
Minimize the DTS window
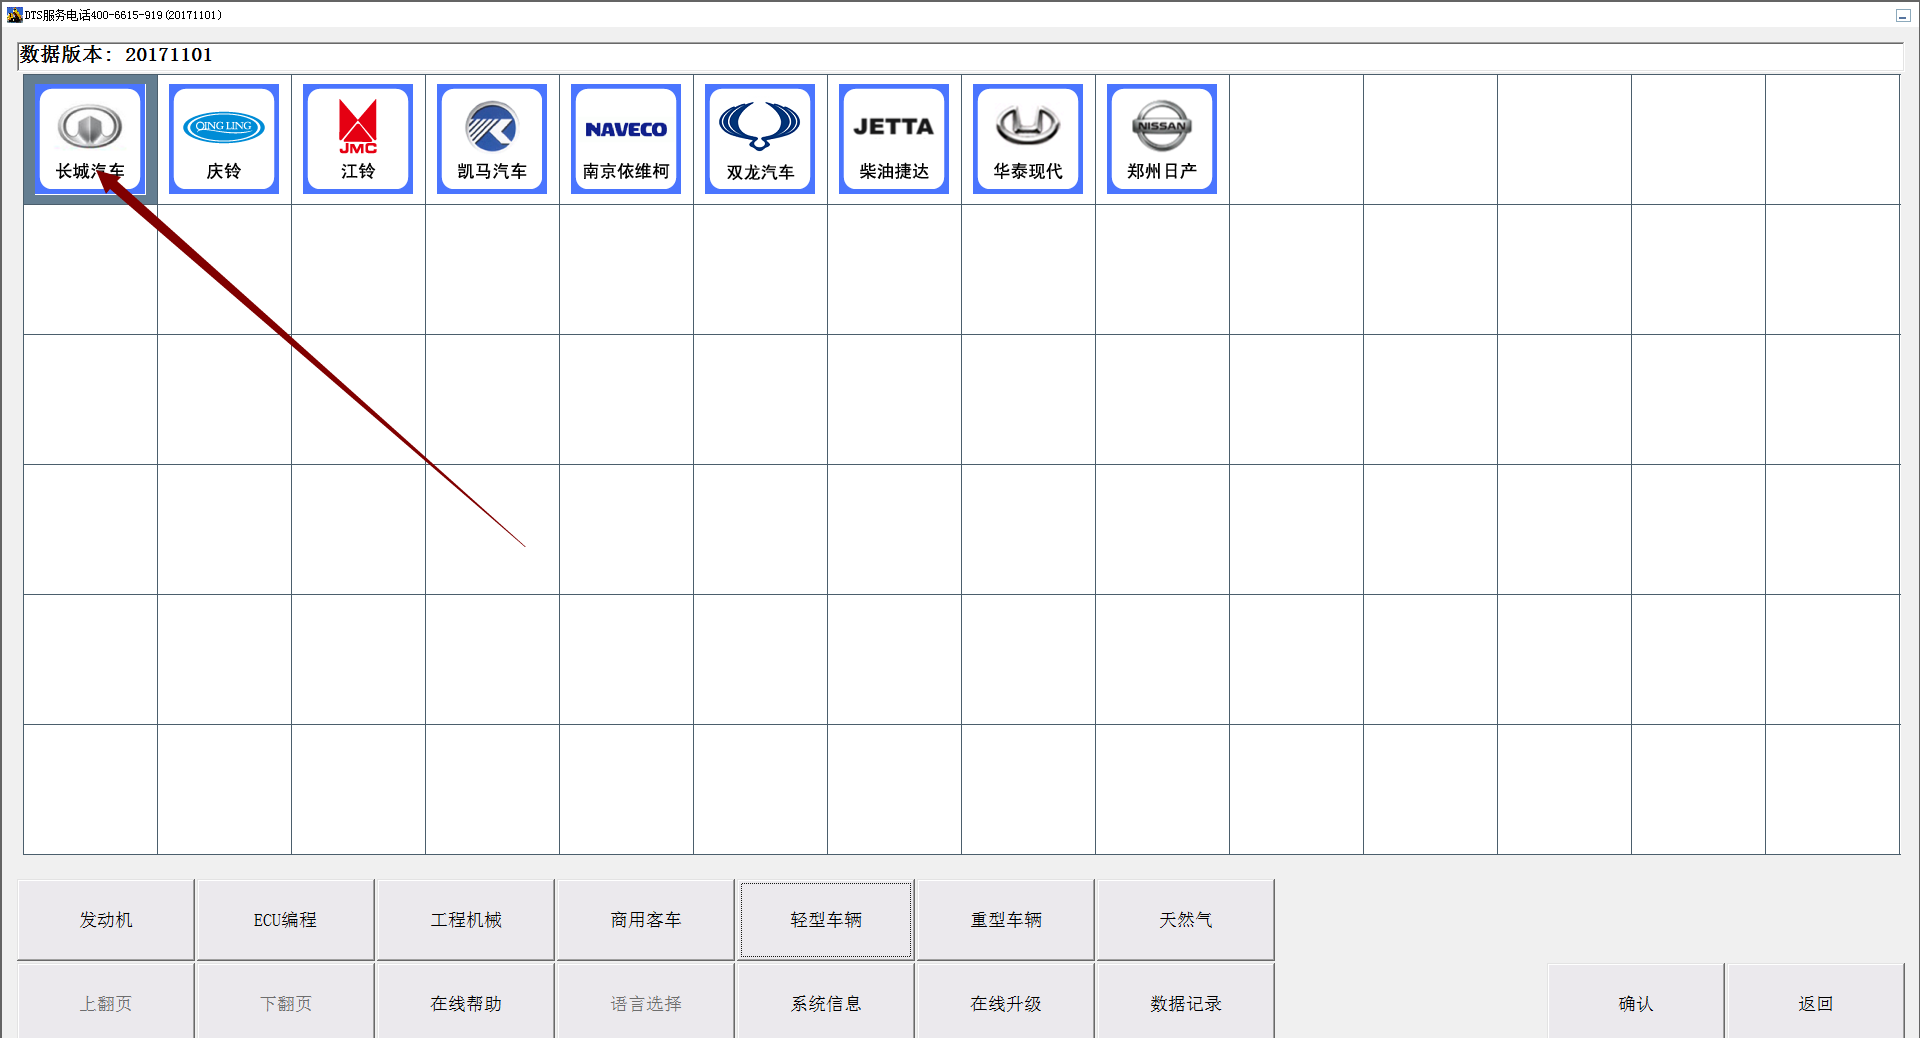1902,15
